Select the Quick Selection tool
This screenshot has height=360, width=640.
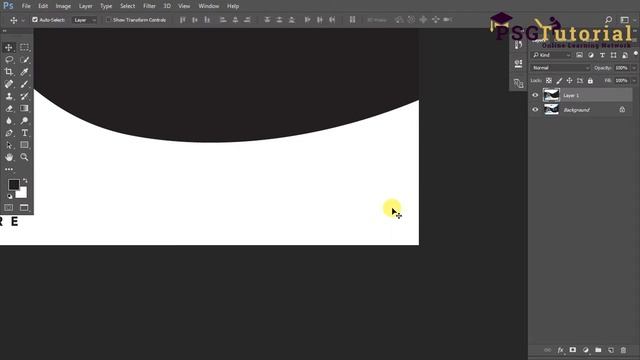(x=24, y=60)
